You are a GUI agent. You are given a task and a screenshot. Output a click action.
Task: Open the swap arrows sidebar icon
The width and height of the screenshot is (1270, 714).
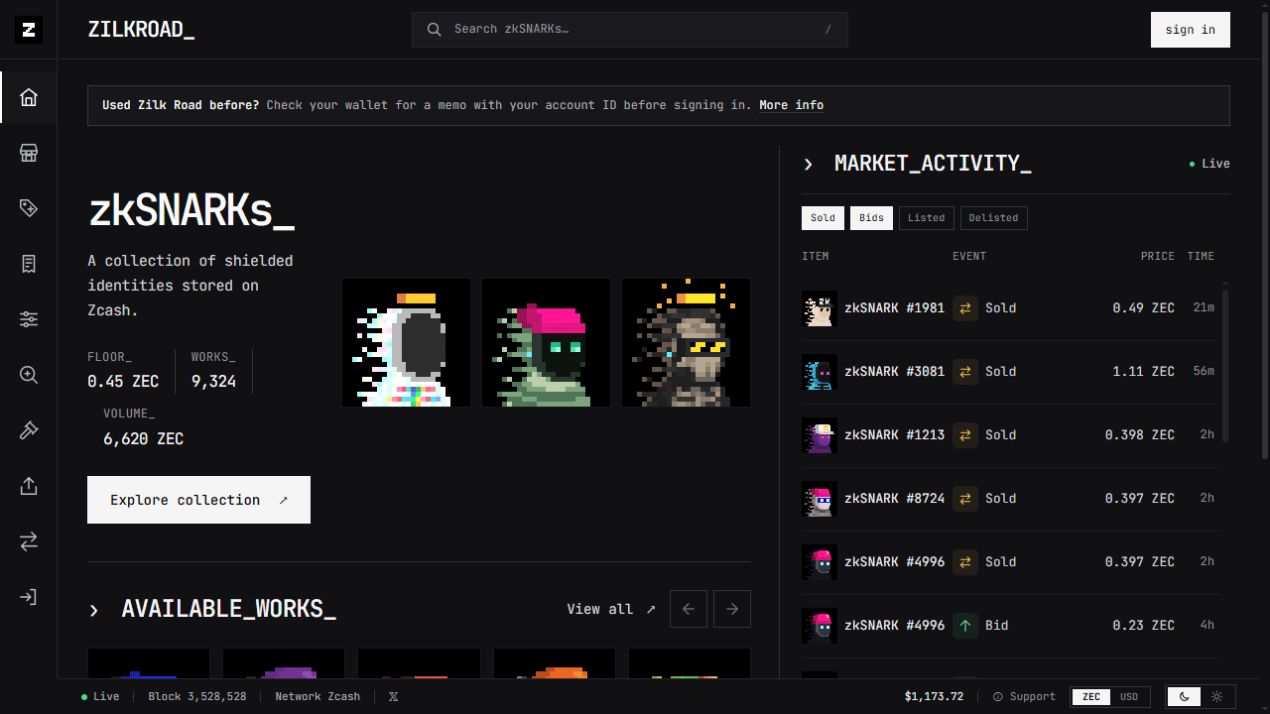pos(28,541)
